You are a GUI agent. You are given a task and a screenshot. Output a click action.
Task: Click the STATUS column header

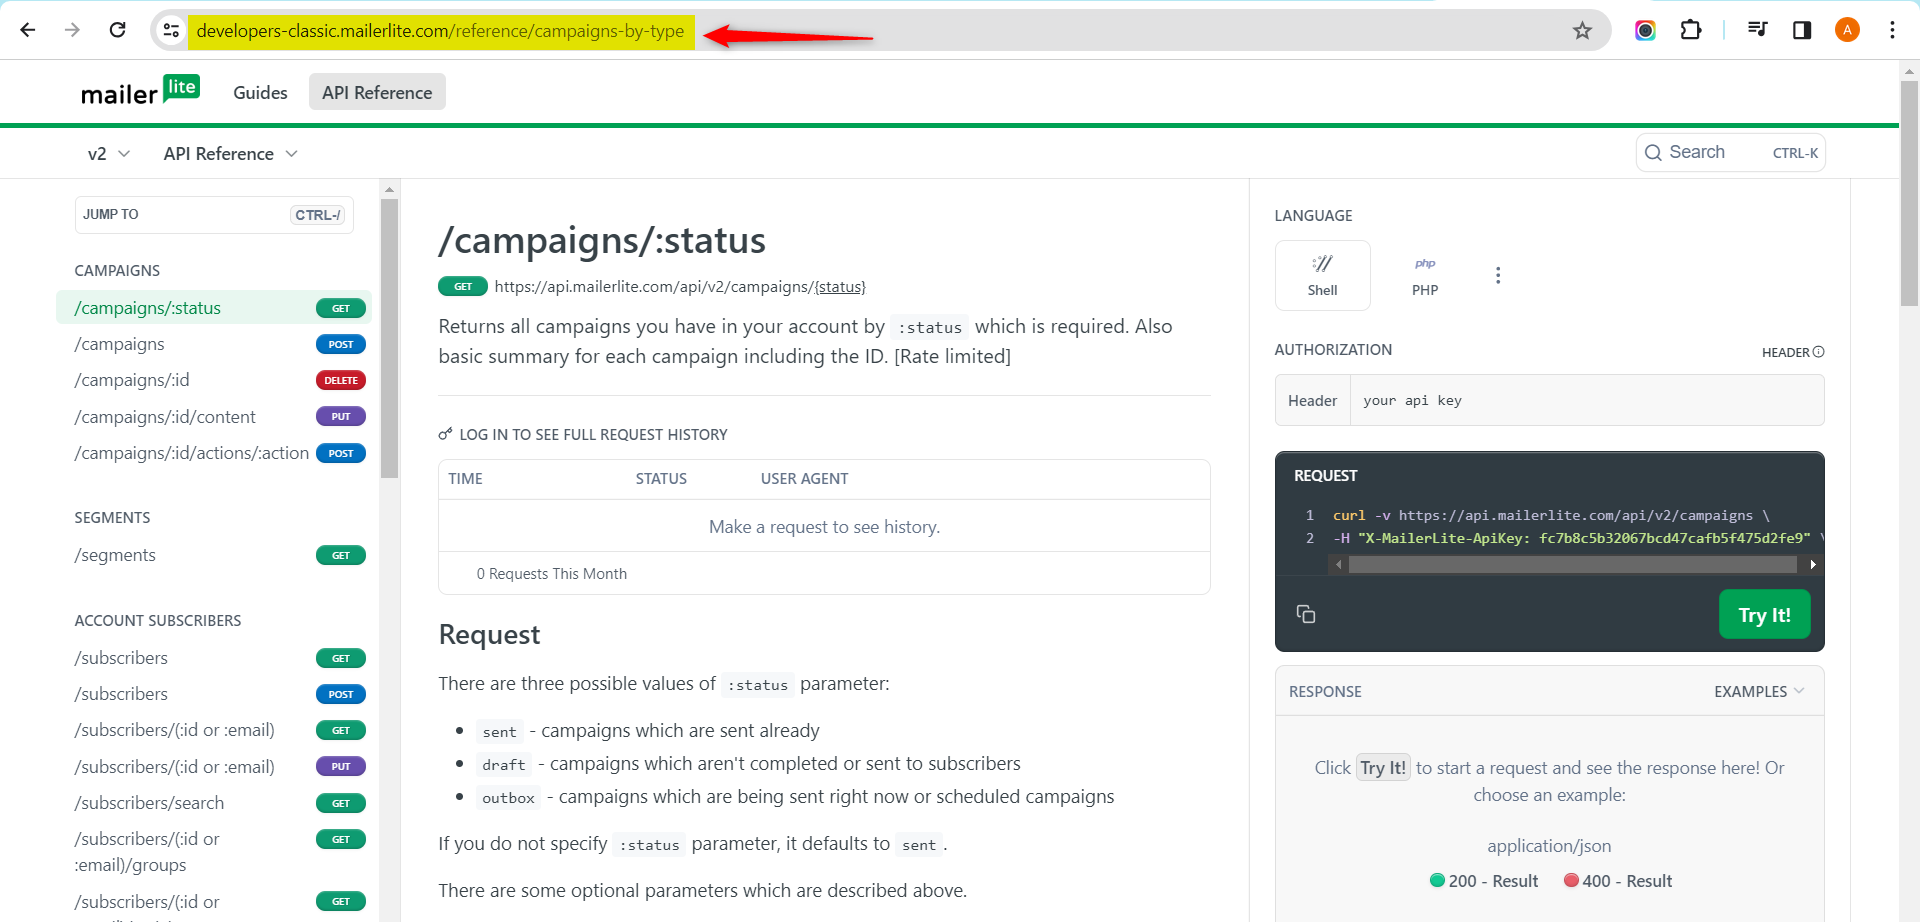(661, 479)
